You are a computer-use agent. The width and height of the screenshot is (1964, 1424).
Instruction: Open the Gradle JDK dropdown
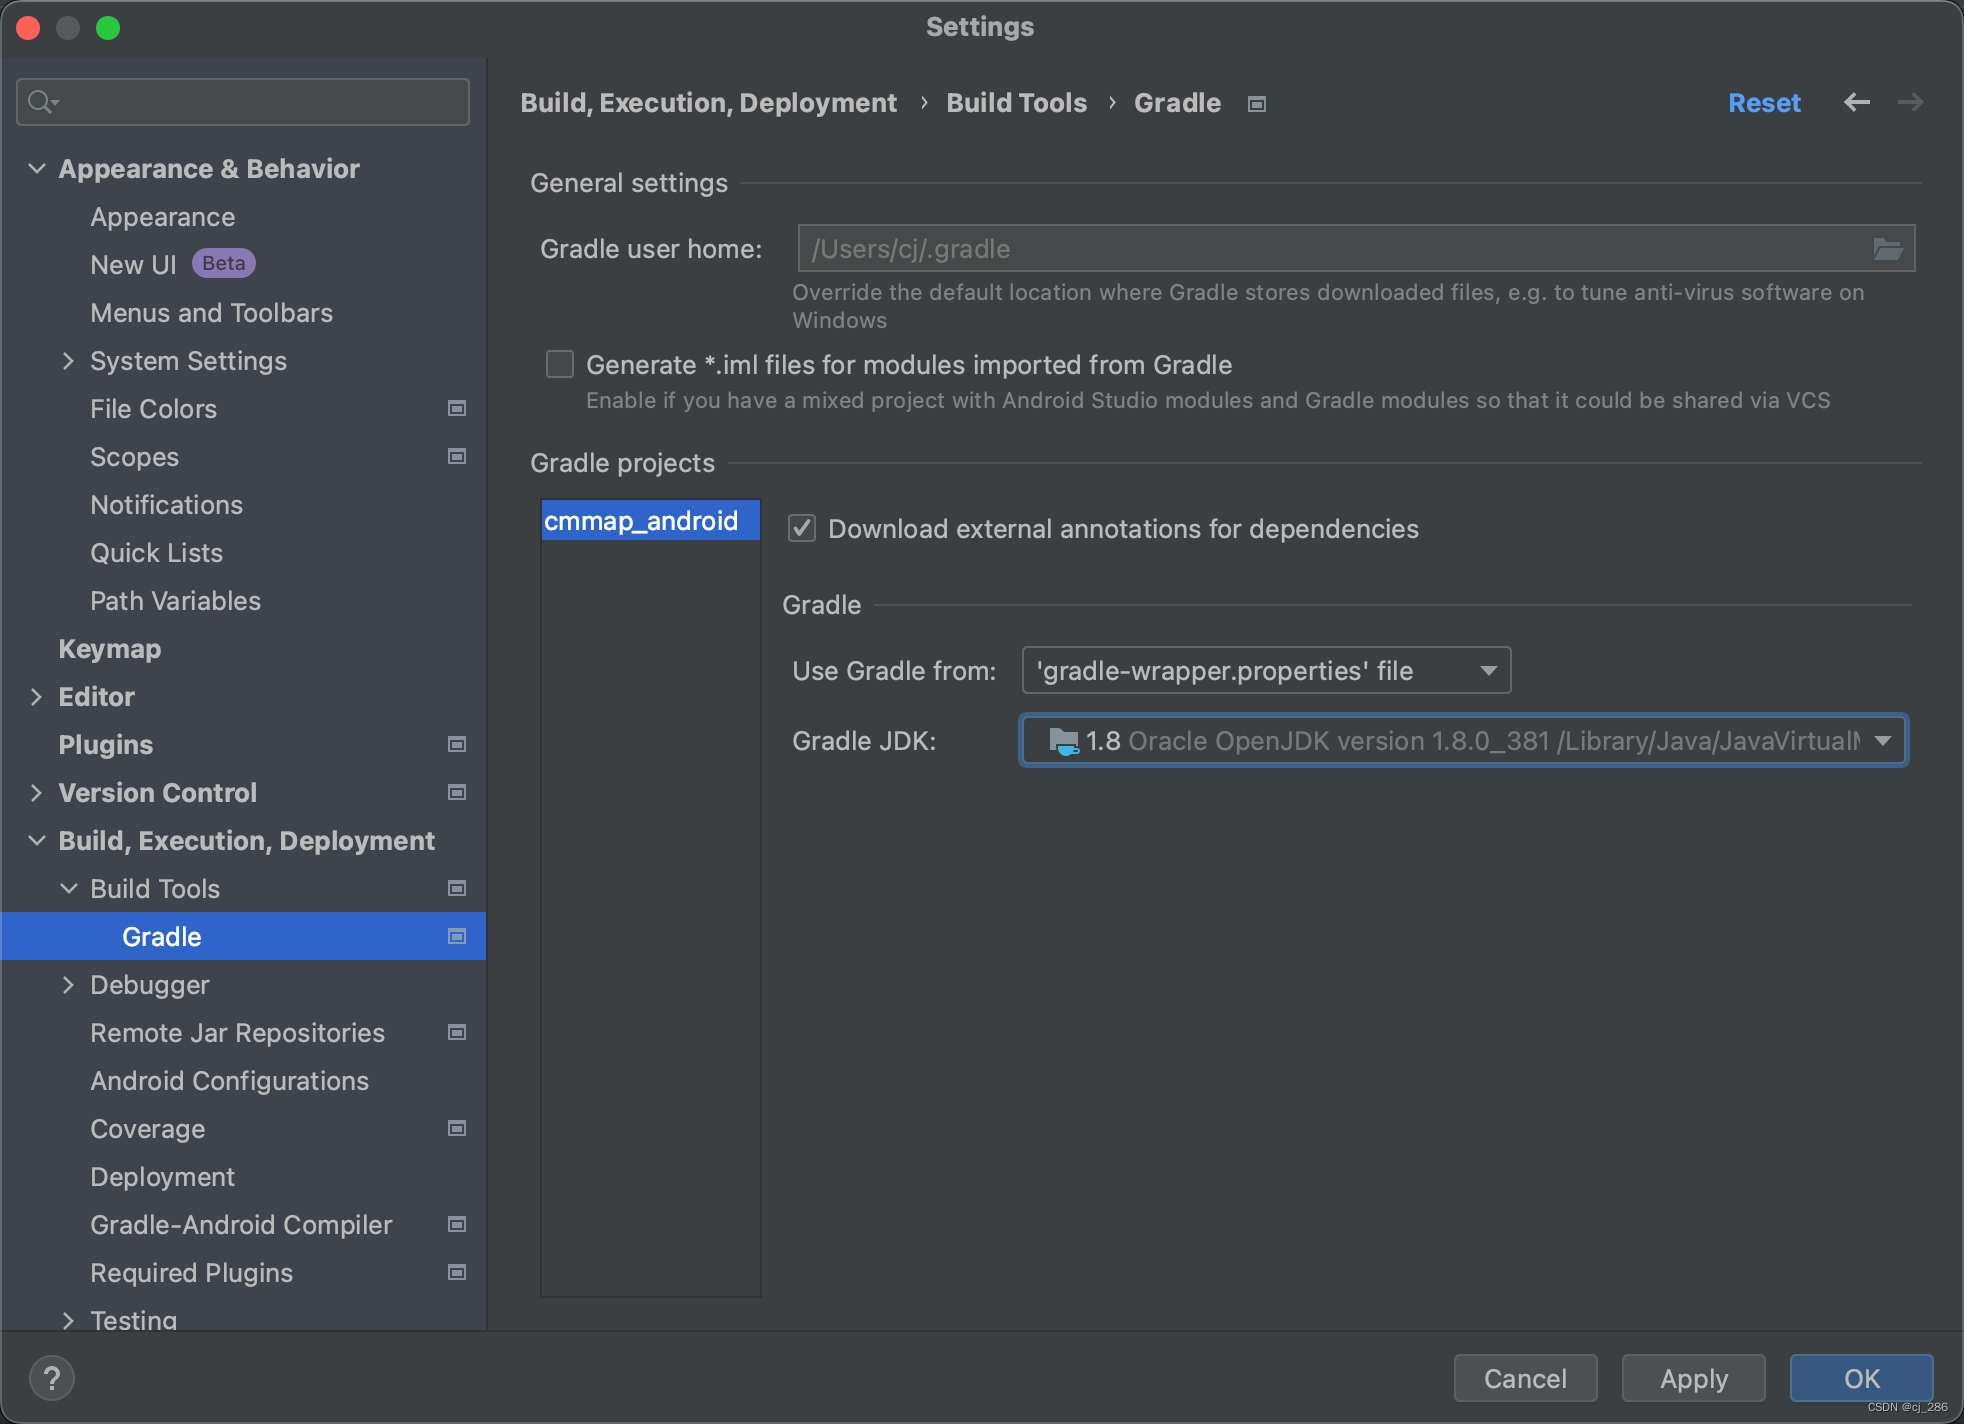[x=1884, y=741]
